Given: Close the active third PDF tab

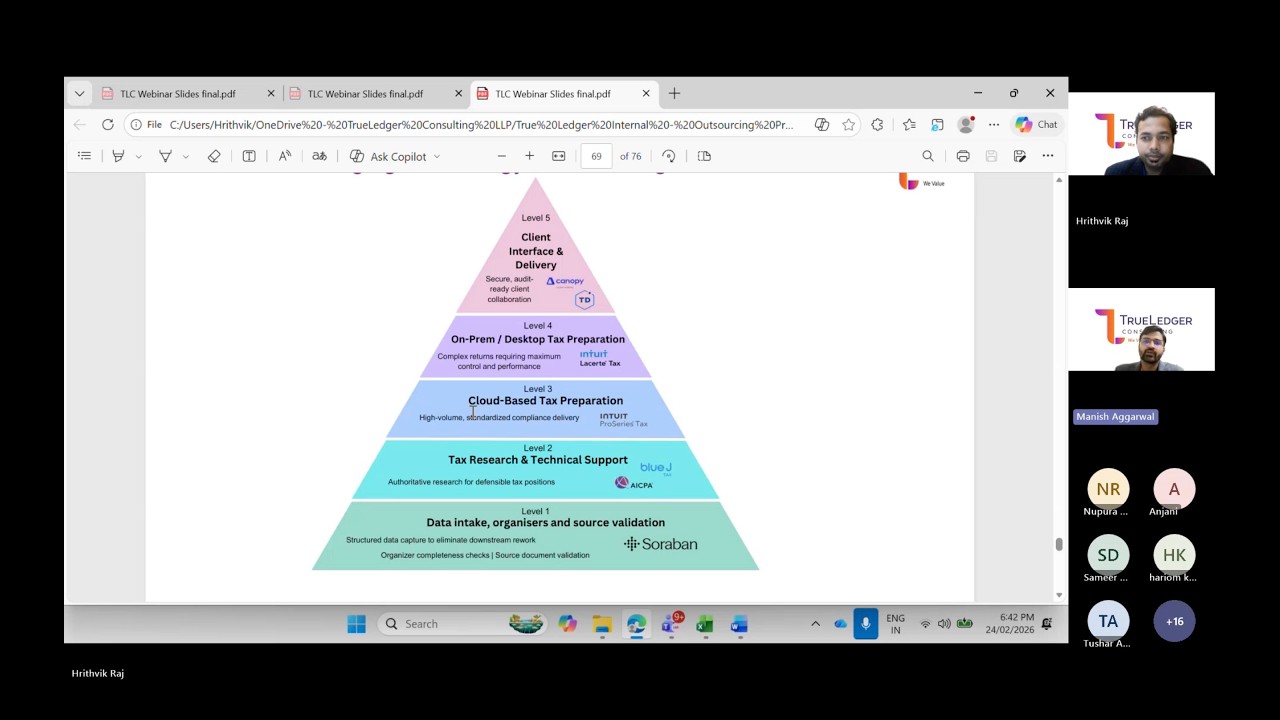Looking at the screenshot, I should pos(646,94).
